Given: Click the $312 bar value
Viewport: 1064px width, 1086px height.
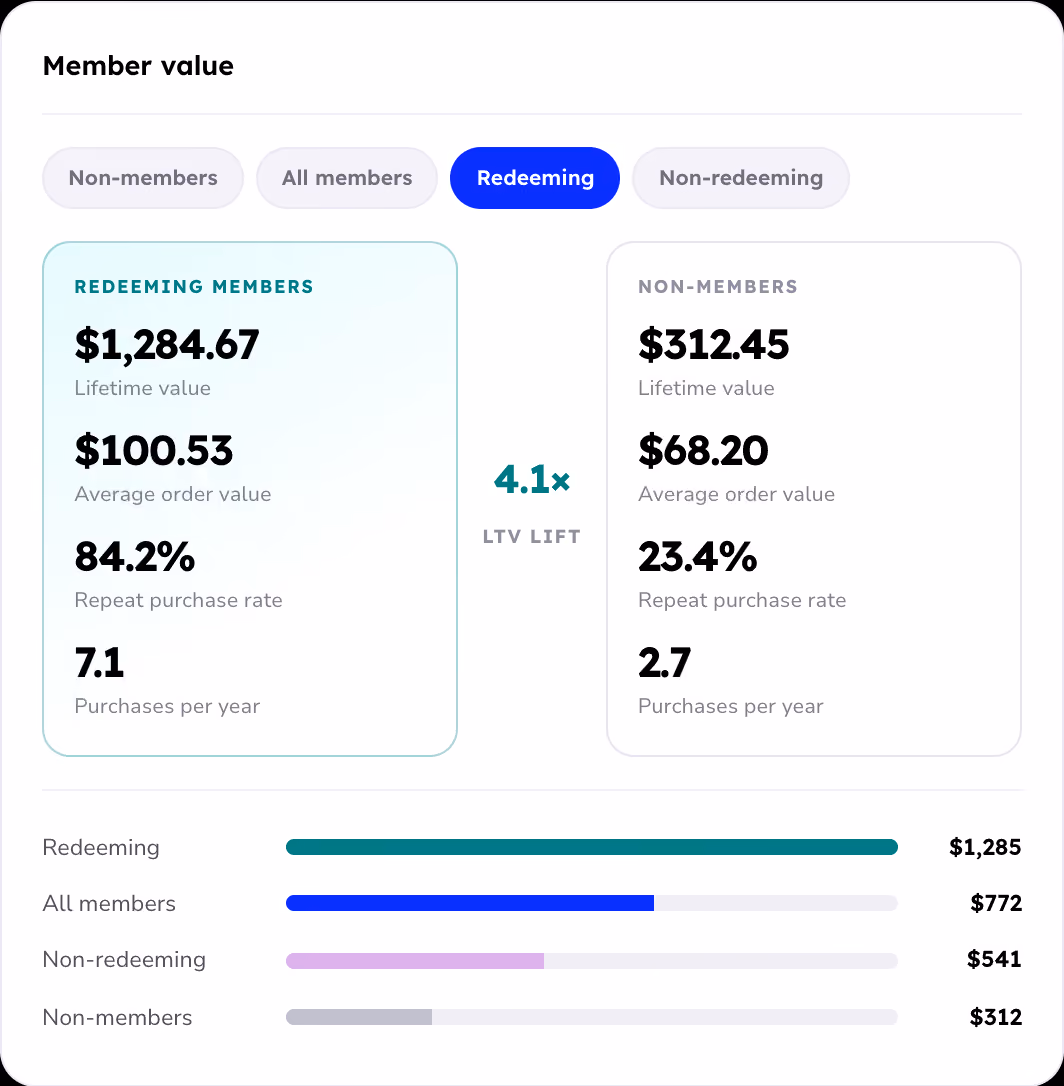Looking at the screenshot, I should [x=995, y=1017].
